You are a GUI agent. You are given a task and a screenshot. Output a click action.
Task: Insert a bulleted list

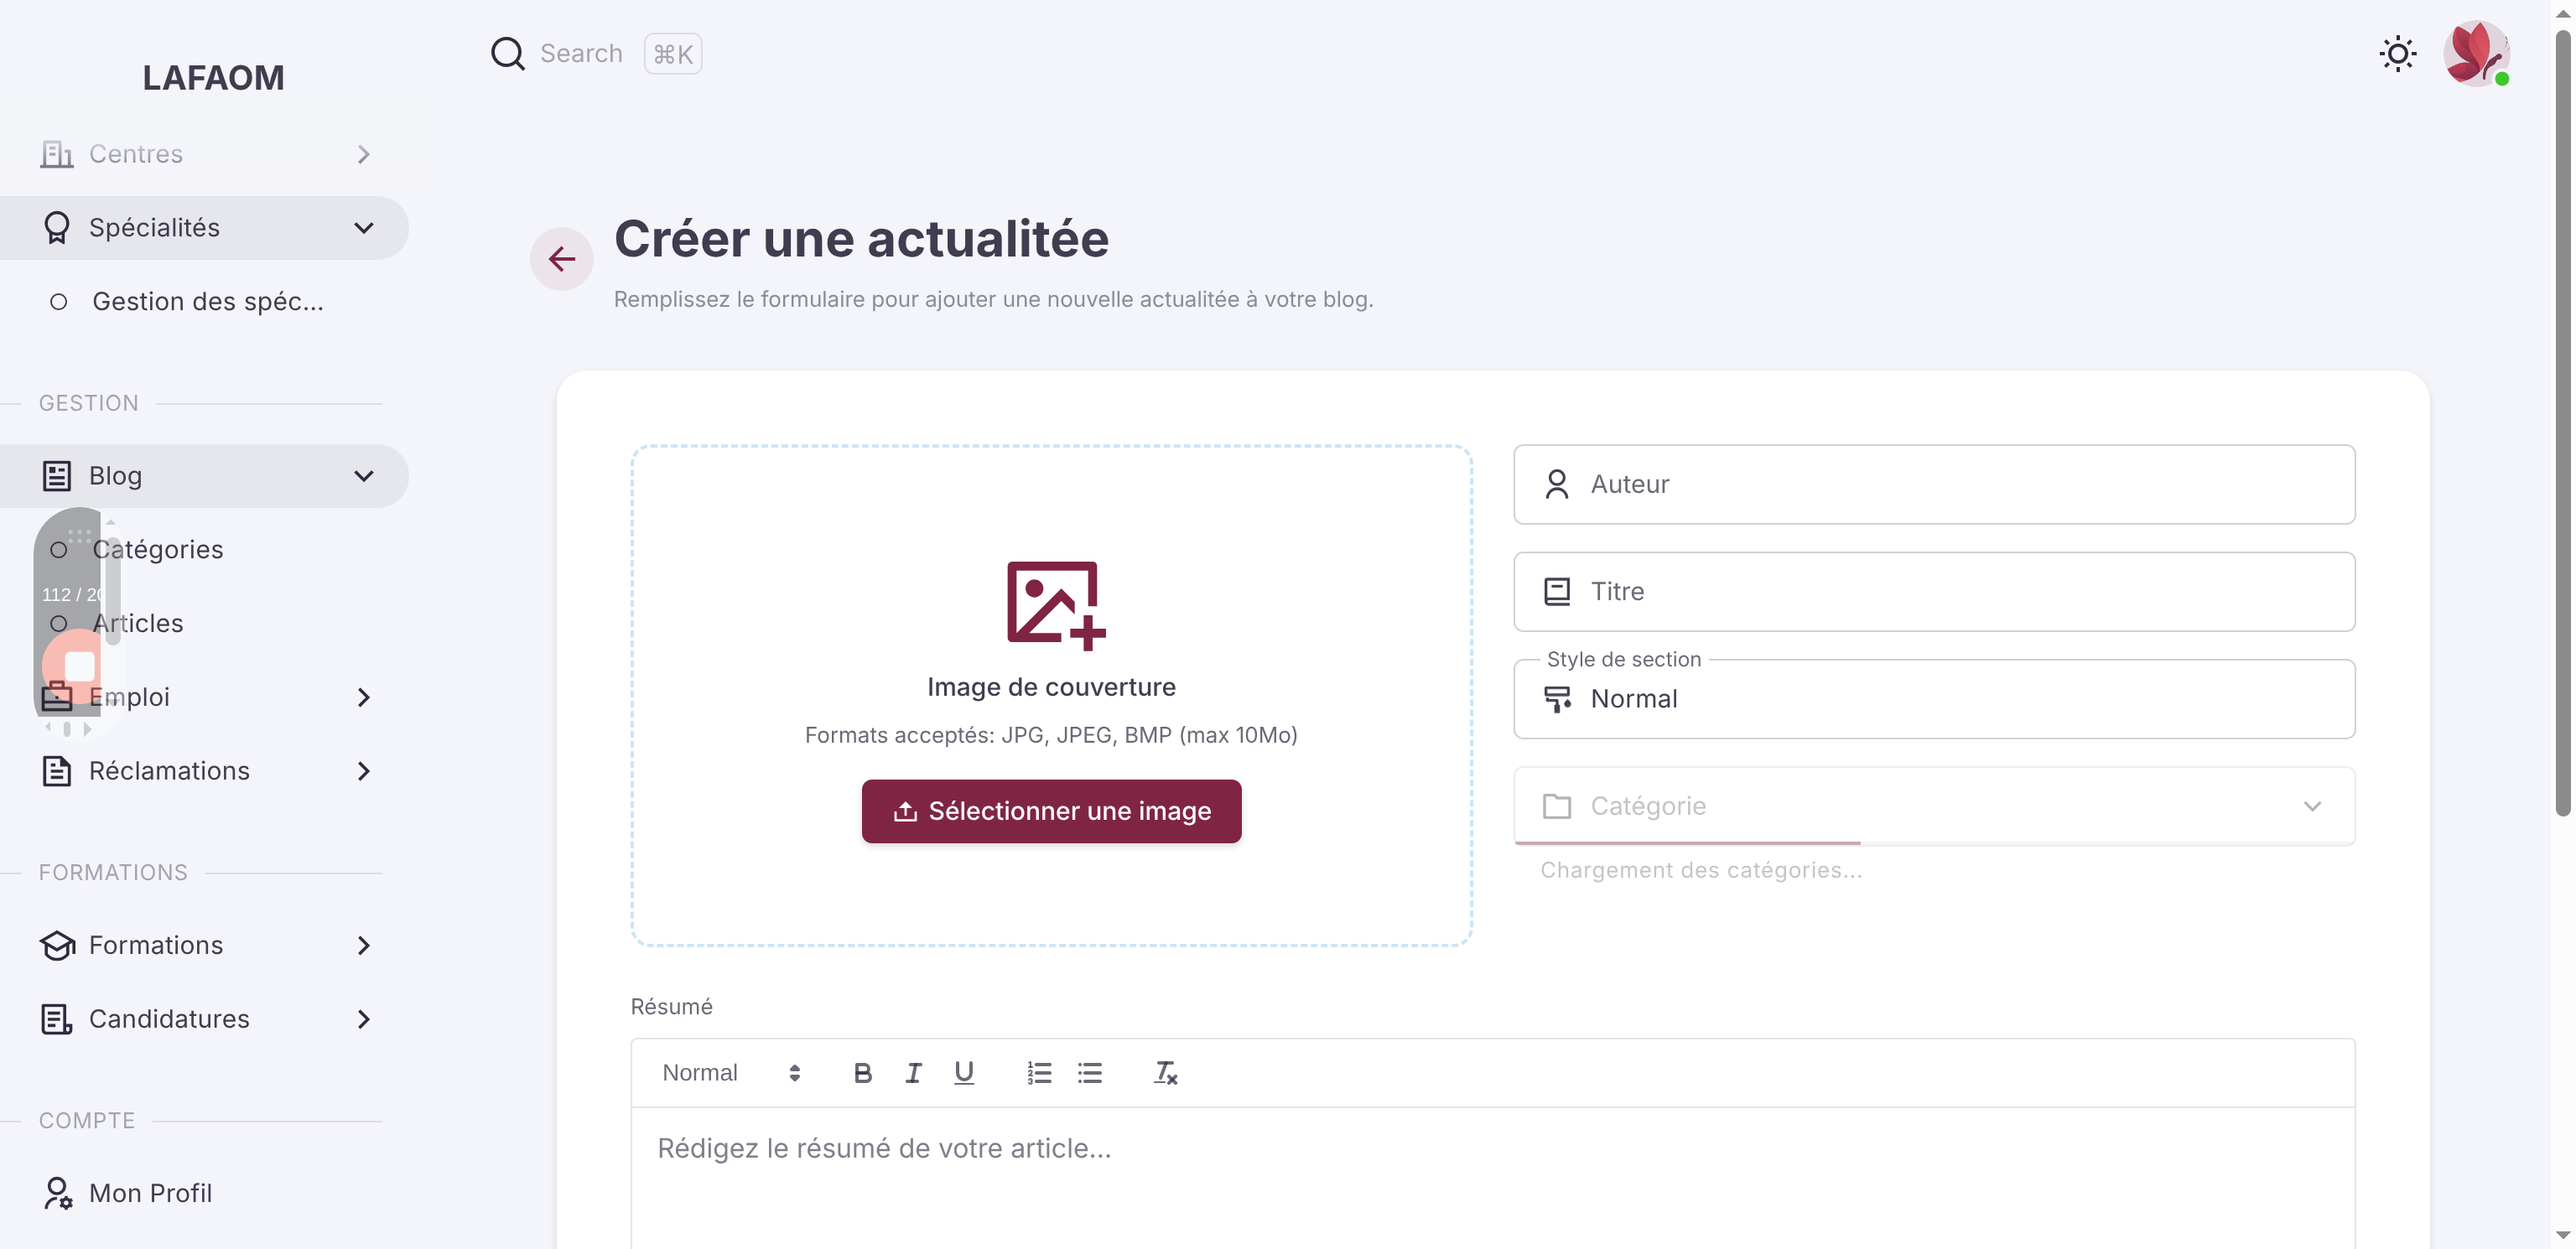tap(1090, 1073)
